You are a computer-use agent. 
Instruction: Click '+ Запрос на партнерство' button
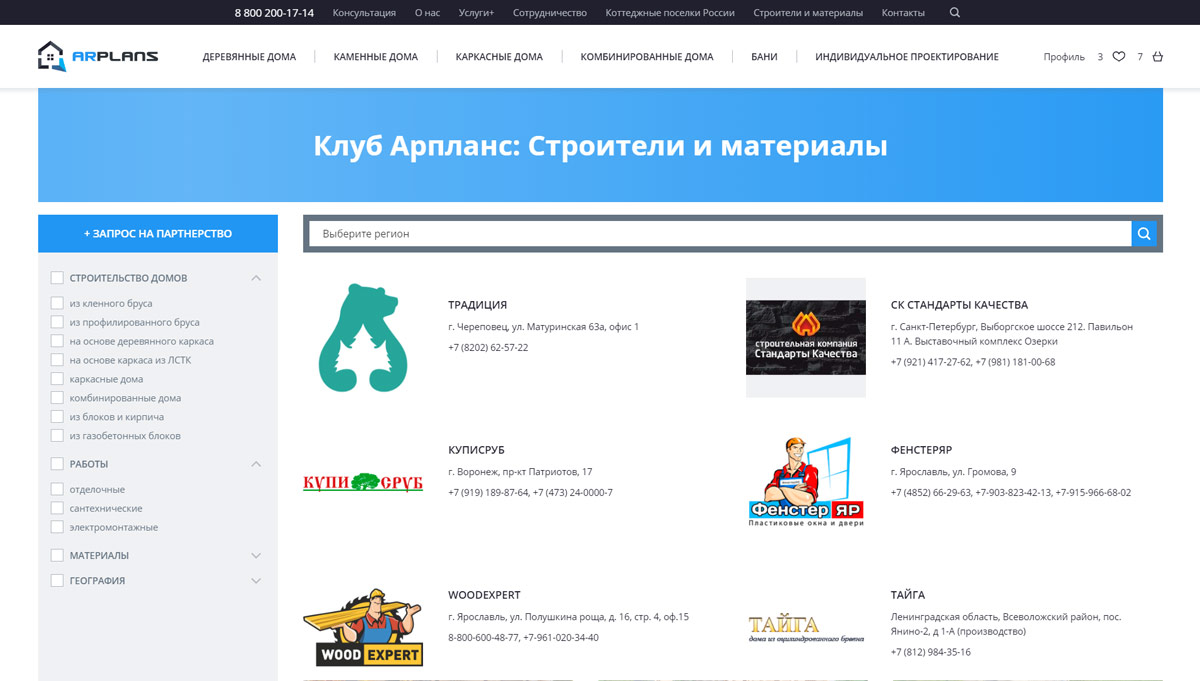pos(158,234)
